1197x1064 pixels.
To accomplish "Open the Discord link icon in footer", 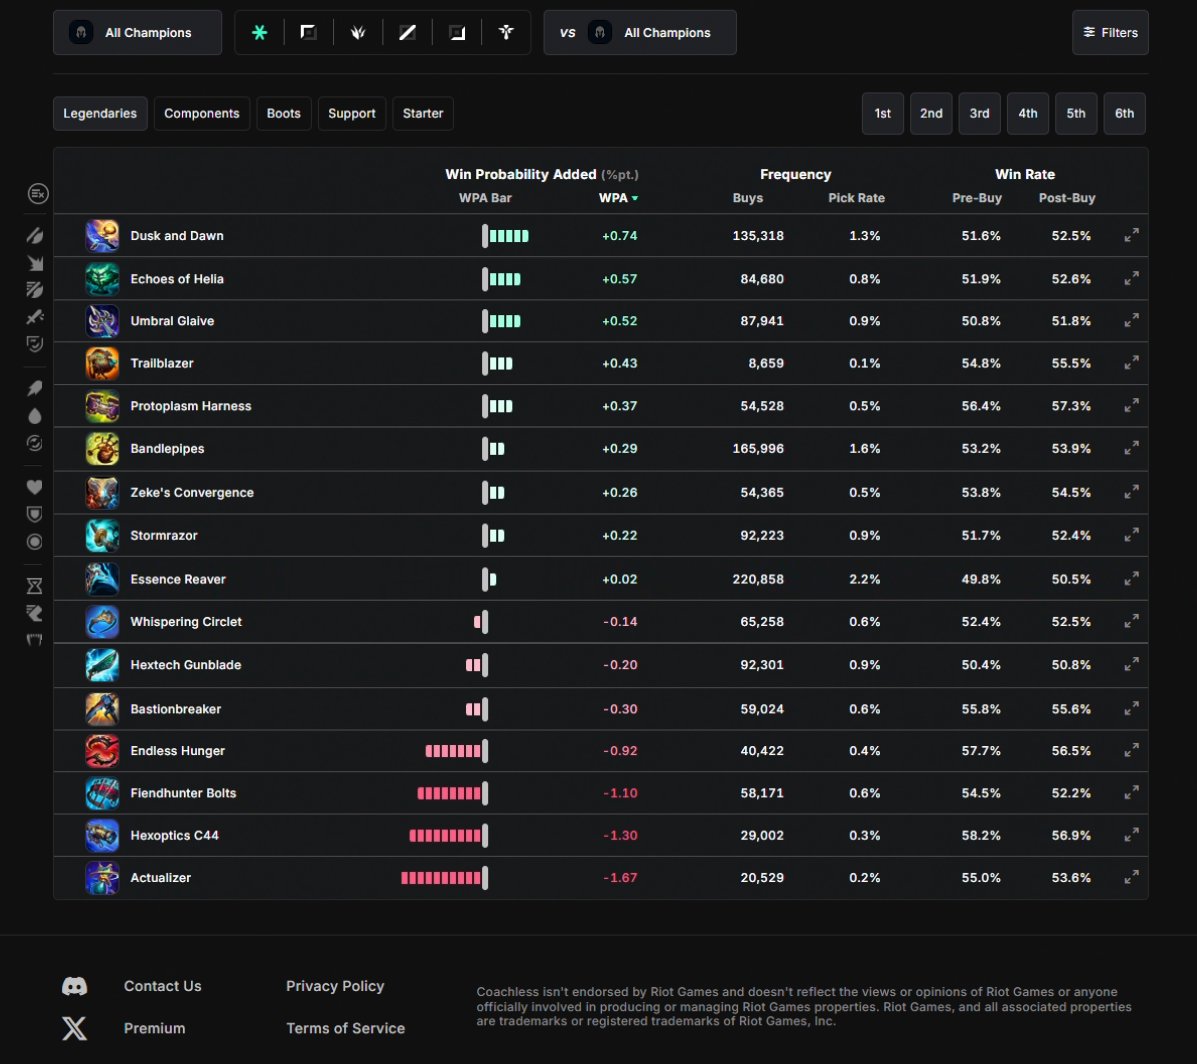I will [x=74, y=986].
